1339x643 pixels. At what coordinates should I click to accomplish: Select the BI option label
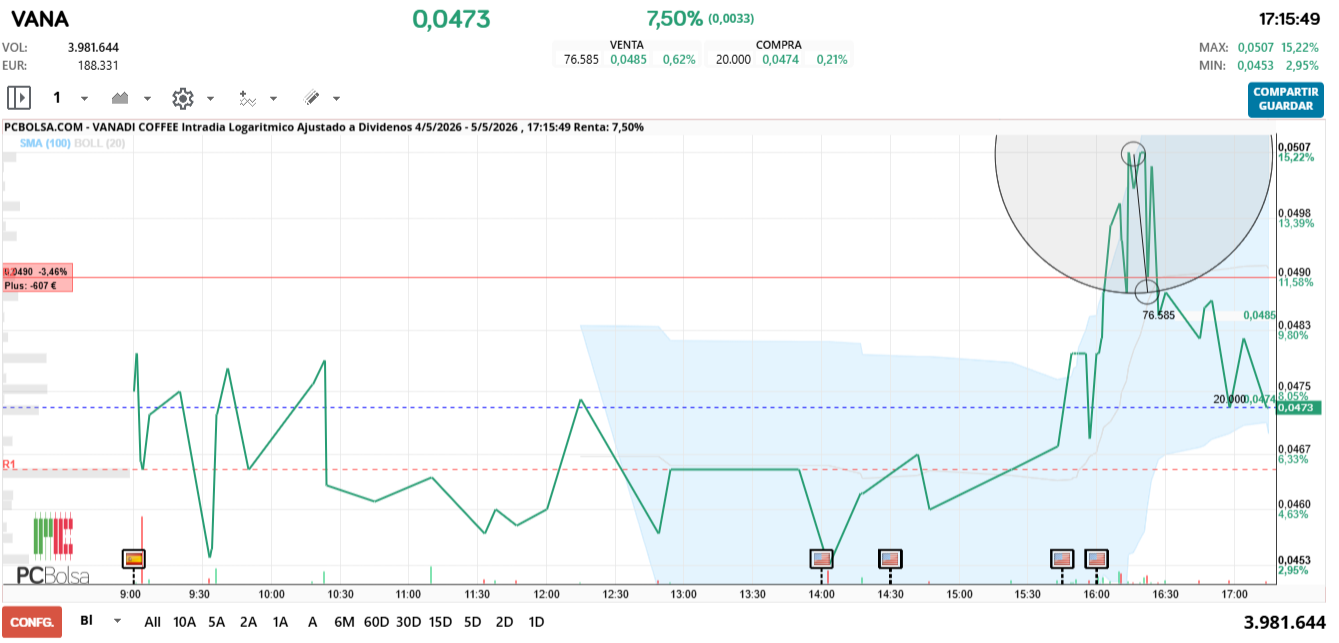[x=87, y=621]
